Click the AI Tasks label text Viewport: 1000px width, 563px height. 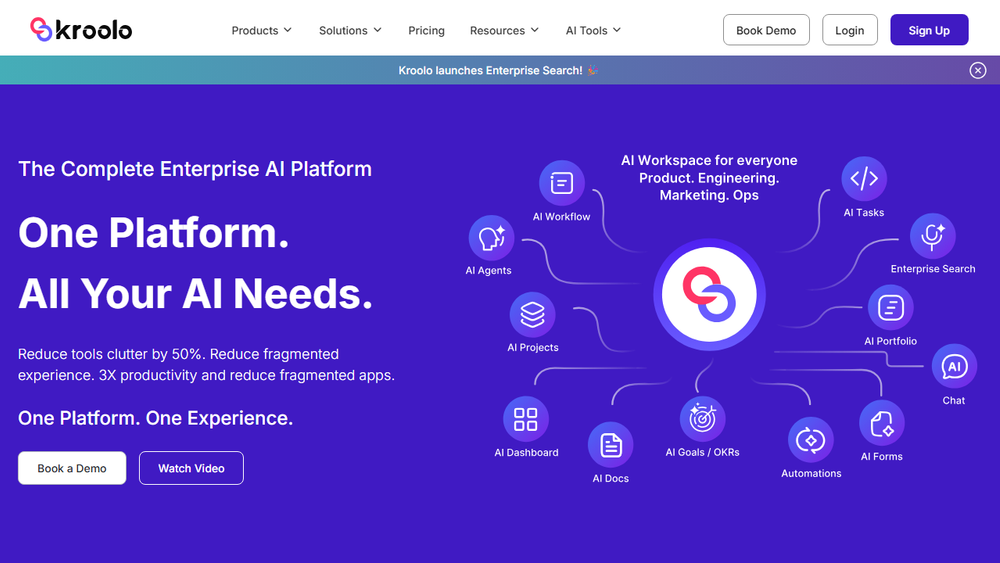pos(864,213)
